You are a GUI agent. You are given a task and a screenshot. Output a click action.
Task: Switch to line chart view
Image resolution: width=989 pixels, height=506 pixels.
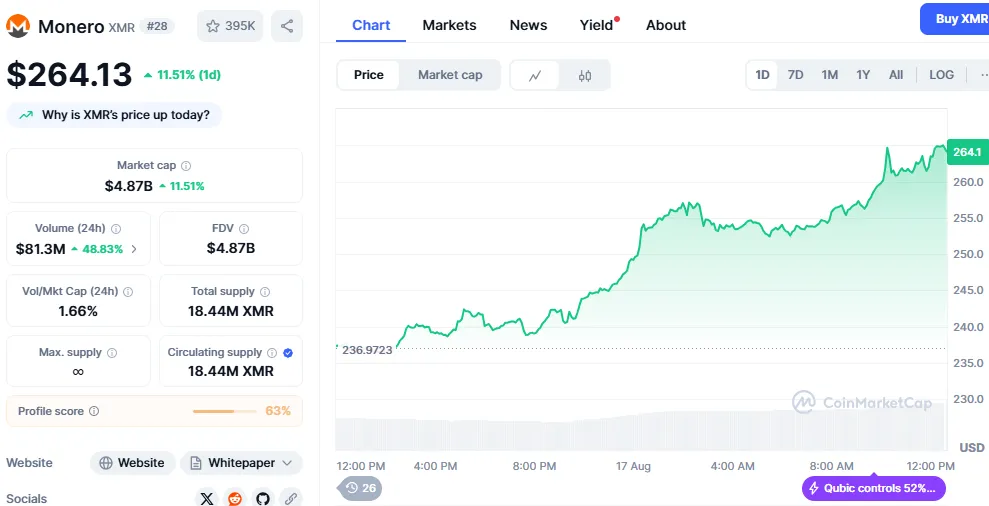pos(536,75)
